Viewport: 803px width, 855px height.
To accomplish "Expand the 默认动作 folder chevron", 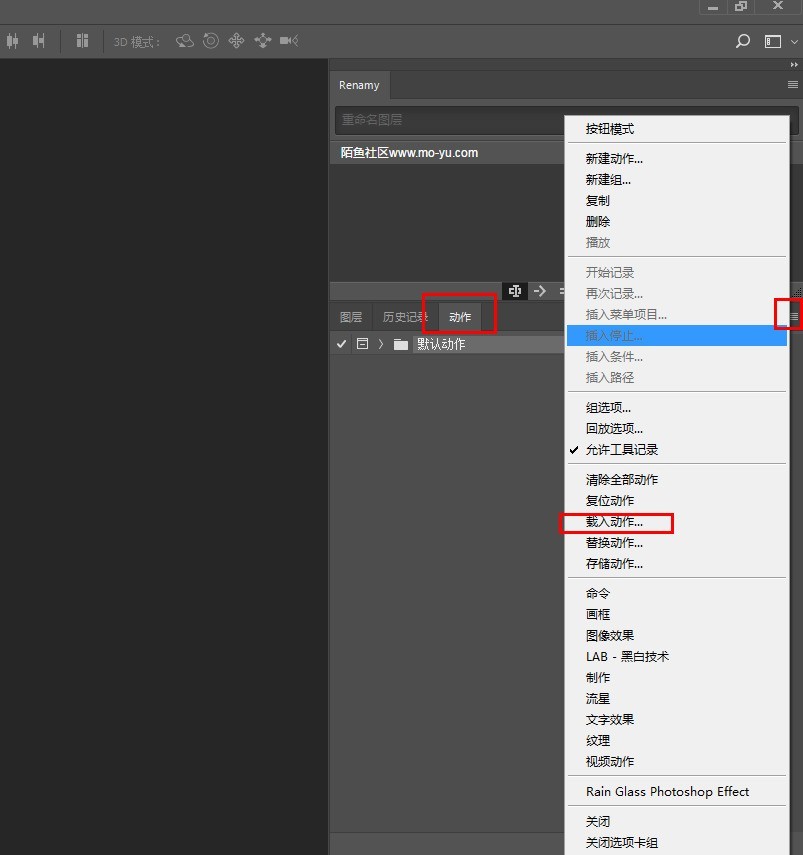I will (381, 344).
